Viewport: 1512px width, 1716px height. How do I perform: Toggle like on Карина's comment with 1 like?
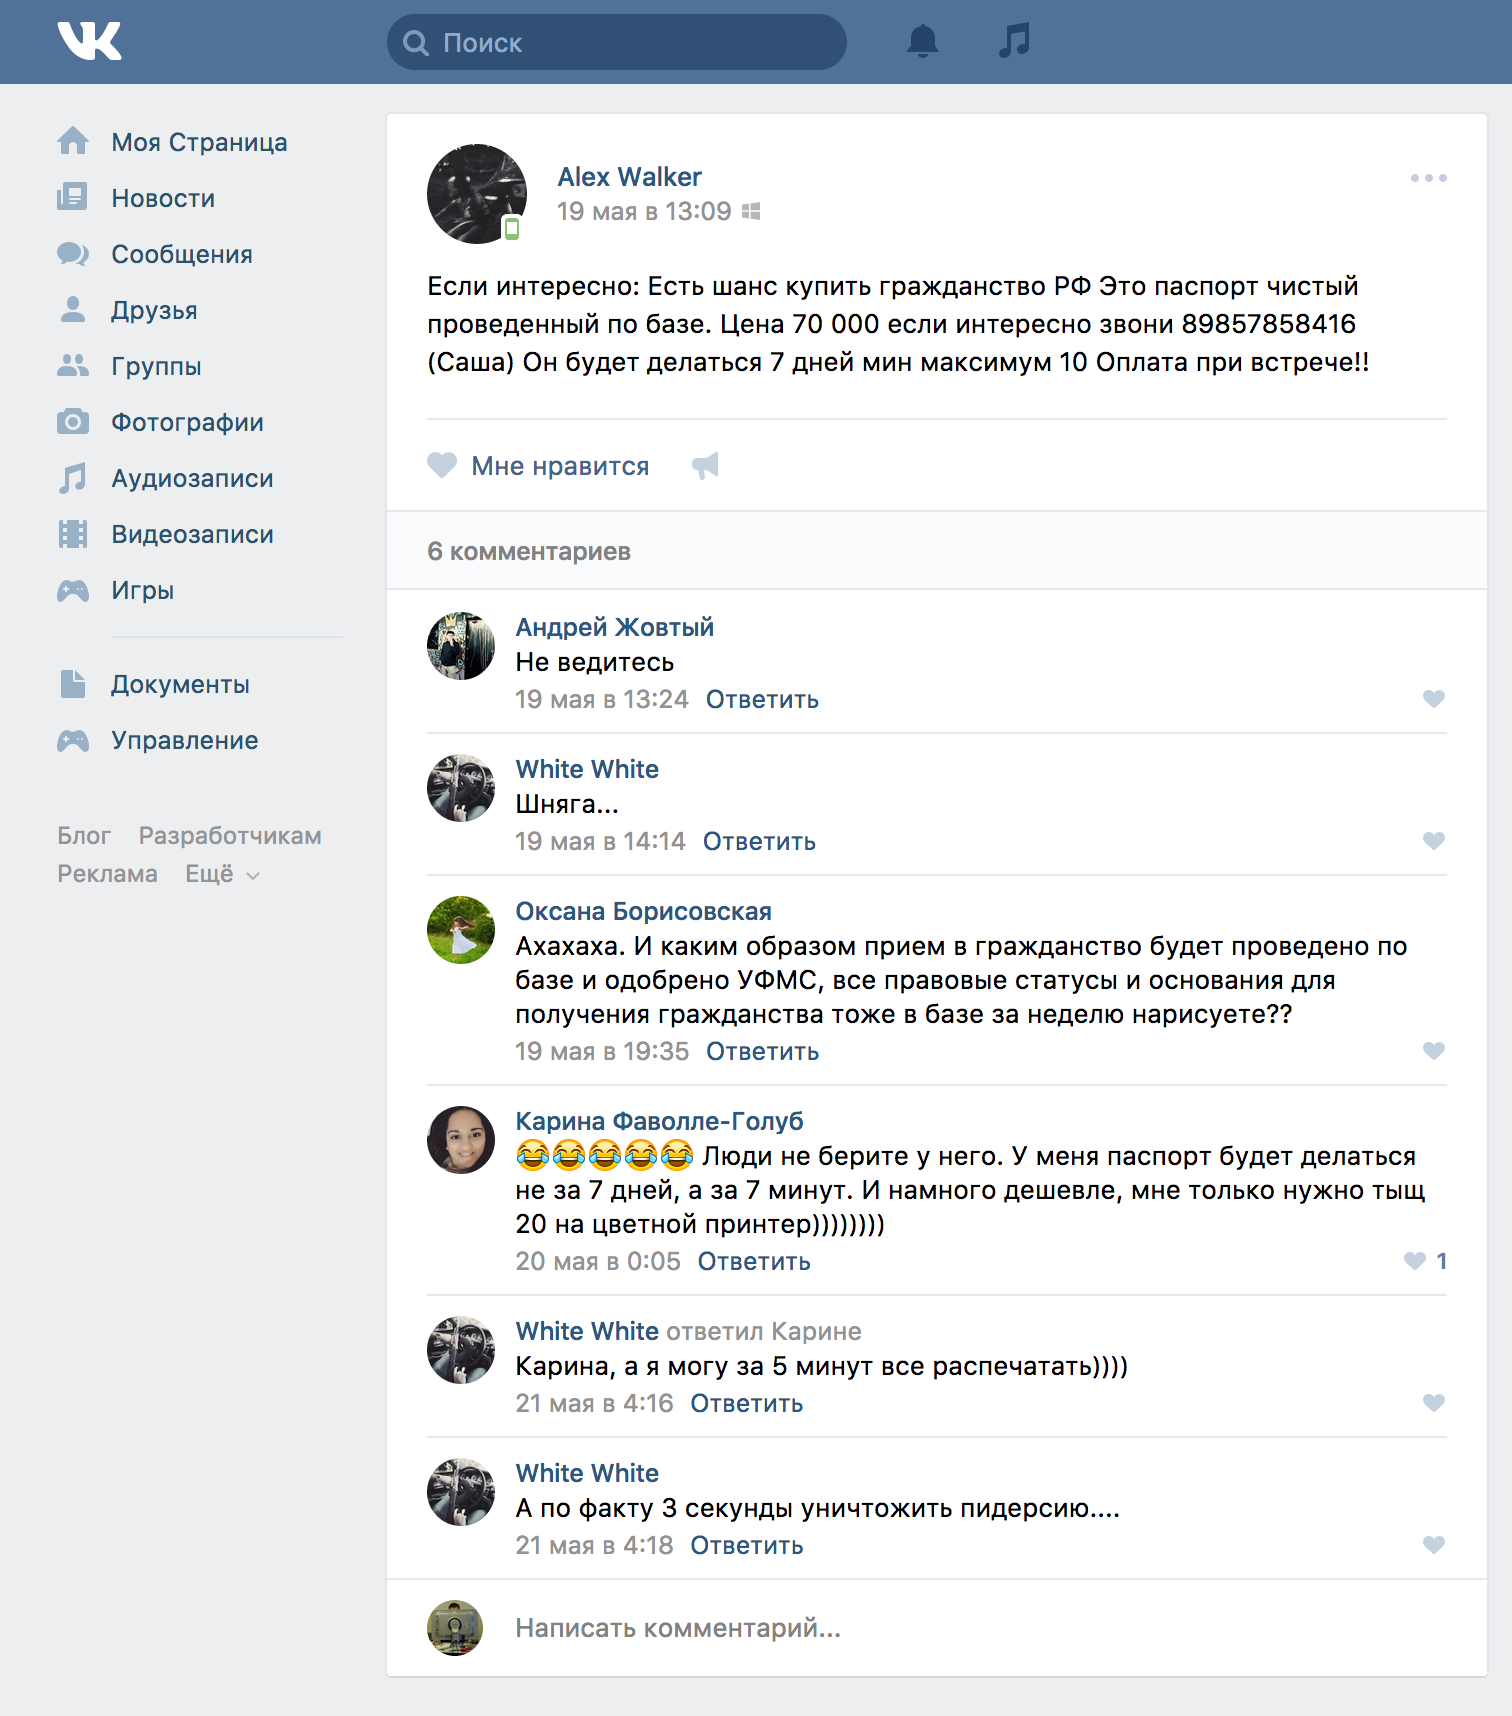coord(1416,1261)
